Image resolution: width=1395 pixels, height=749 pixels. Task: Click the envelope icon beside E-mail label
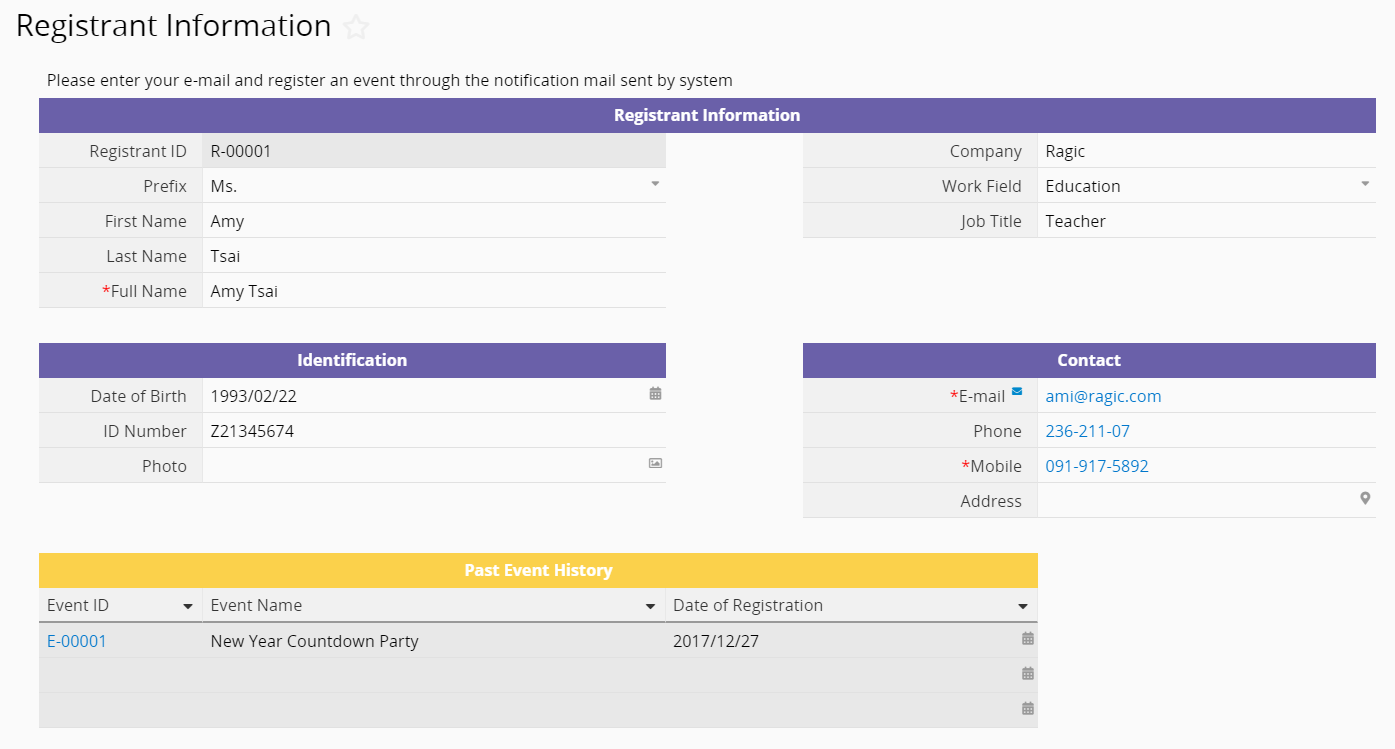(x=1017, y=392)
